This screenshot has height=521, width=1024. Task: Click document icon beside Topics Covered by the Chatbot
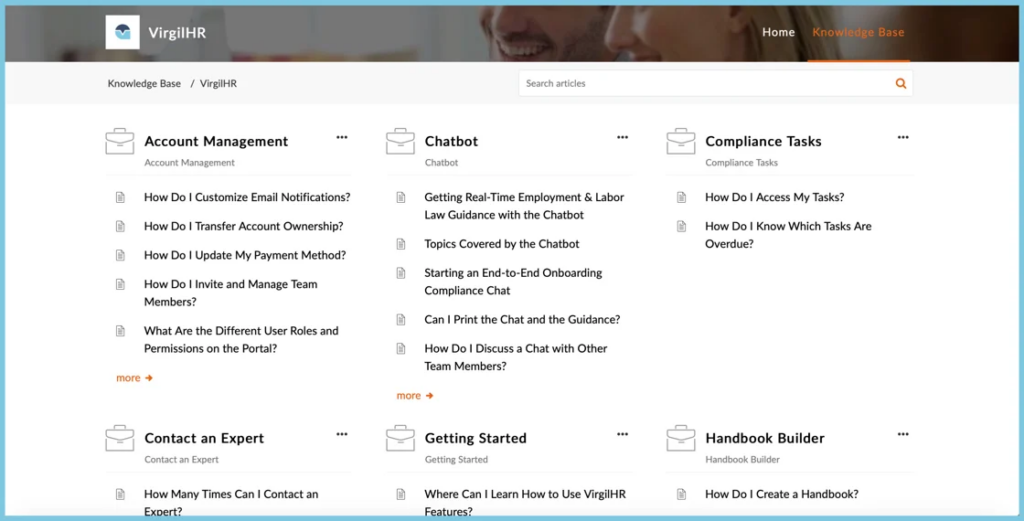401,244
